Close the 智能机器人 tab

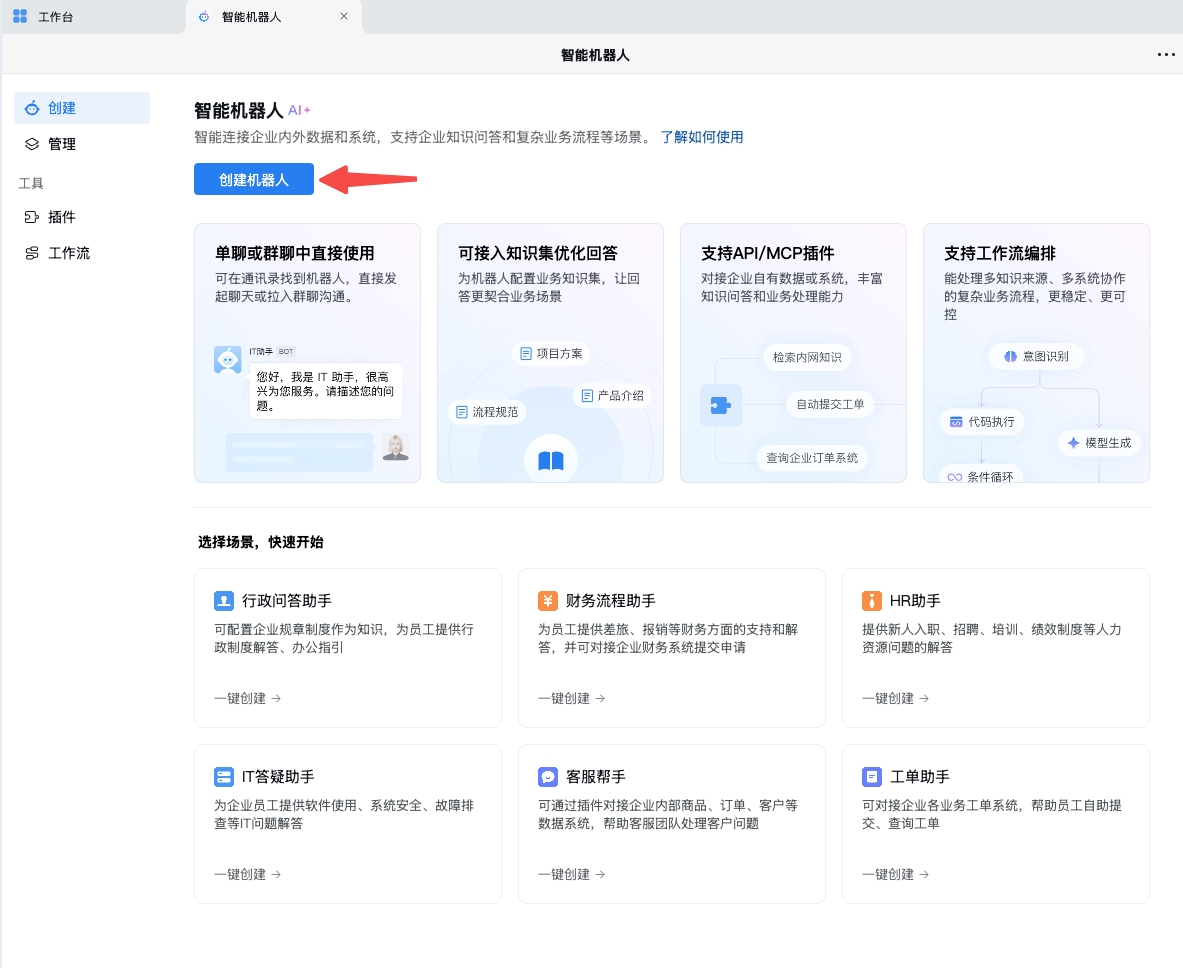[x=344, y=16]
